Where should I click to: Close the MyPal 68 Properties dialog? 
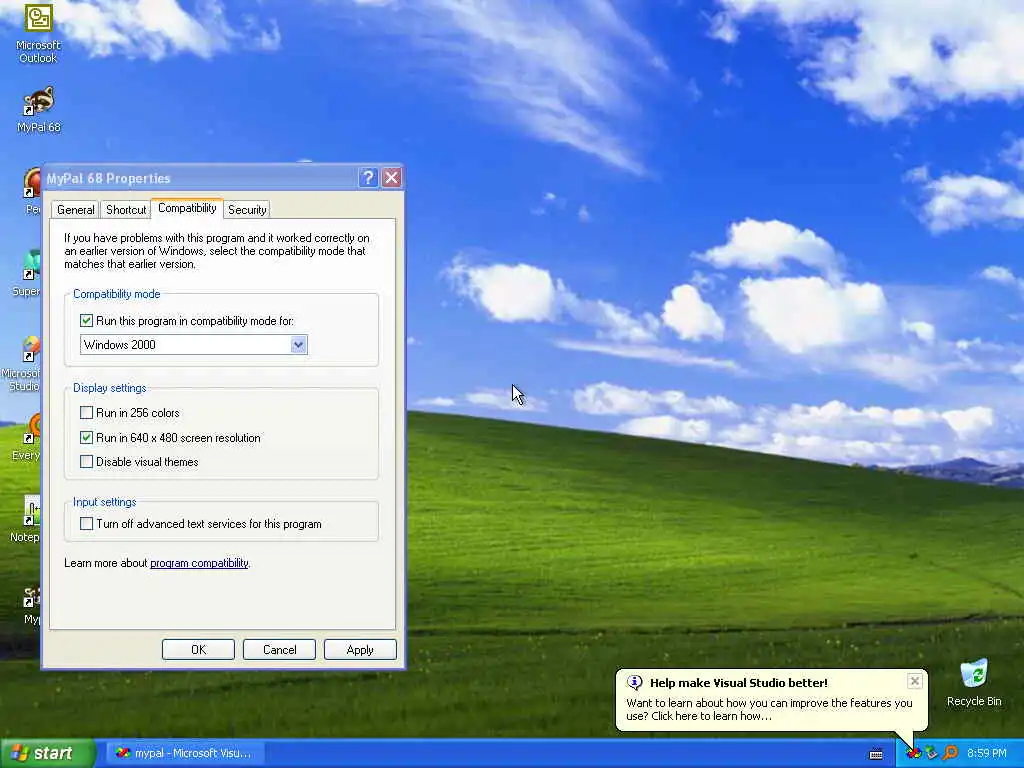(x=391, y=178)
